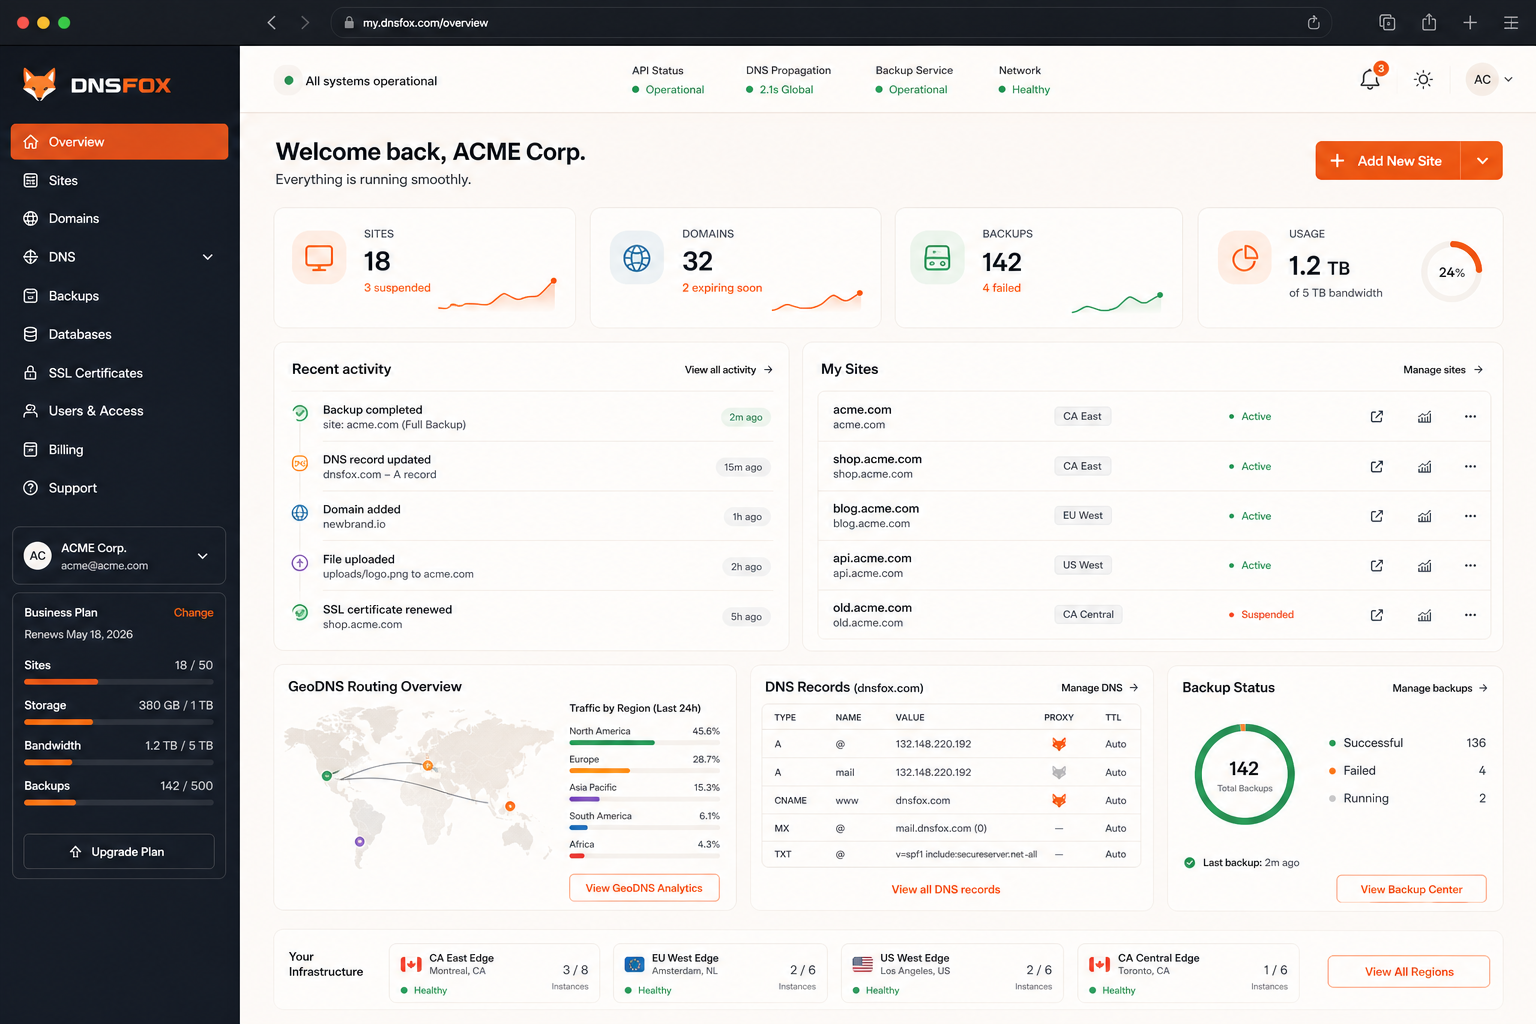Click Manage backups link
The width and height of the screenshot is (1536, 1024).
coord(1440,688)
